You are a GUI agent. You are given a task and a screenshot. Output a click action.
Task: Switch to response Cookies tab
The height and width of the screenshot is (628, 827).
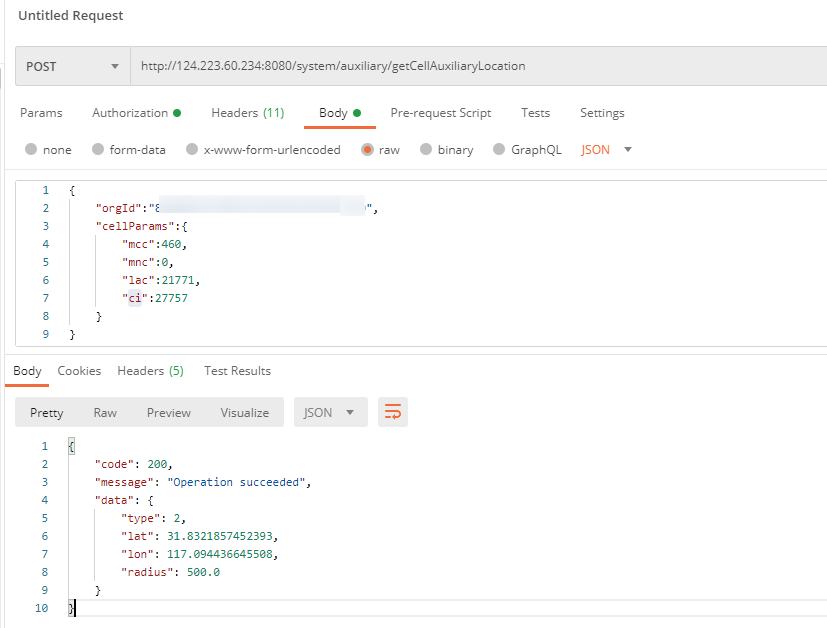tap(79, 371)
